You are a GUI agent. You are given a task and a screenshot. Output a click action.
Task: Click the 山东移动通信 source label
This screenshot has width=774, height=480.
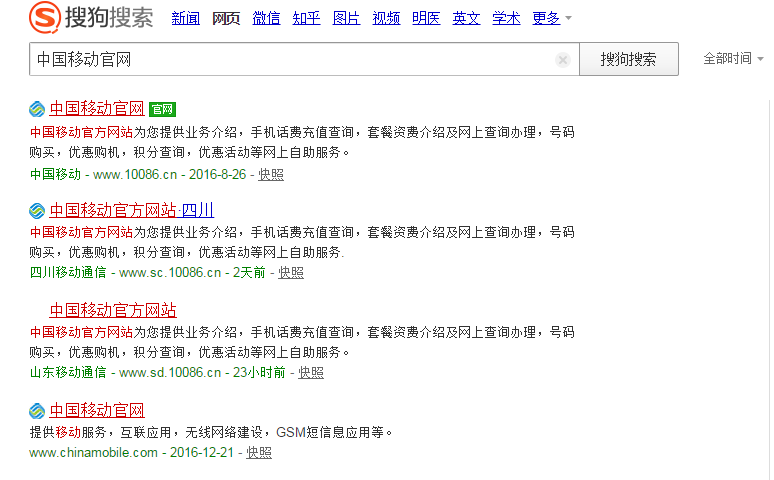click(68, 372)
